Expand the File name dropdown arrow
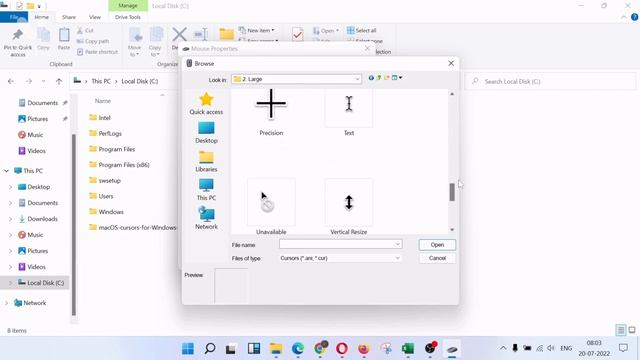Viewport: 640px width, 360px height. pyautogui.click(x=398, y=244)
